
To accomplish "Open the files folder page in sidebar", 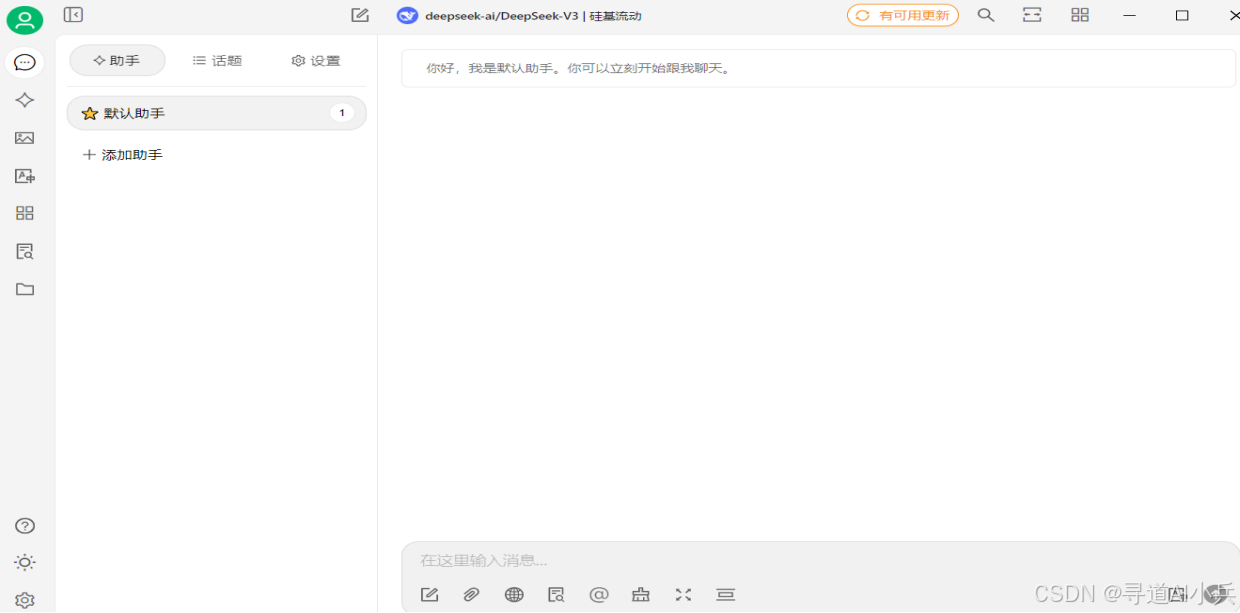I will click(x=25, y=289).
